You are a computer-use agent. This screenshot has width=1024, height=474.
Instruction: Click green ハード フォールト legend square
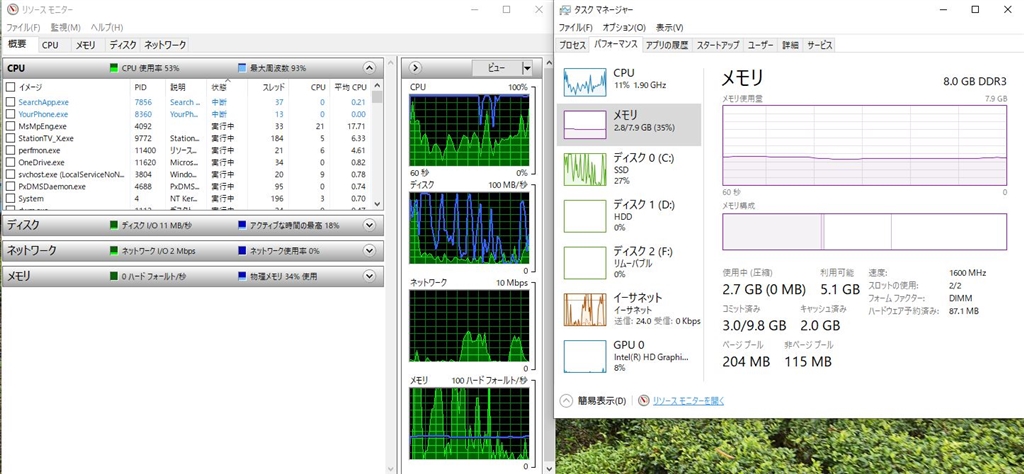[x=114, y=277]
